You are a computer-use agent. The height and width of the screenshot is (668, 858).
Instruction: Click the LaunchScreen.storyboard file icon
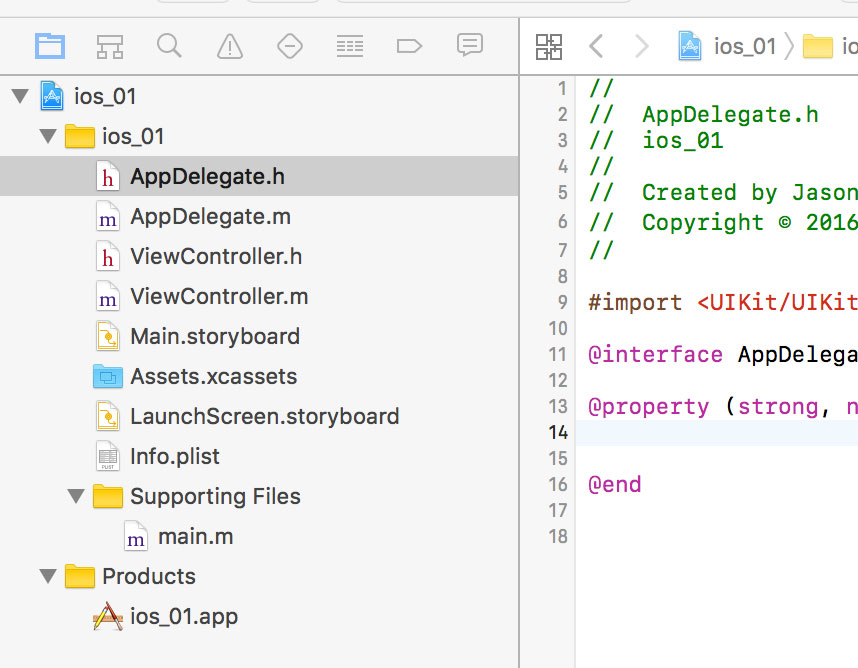tap(108, 416)
